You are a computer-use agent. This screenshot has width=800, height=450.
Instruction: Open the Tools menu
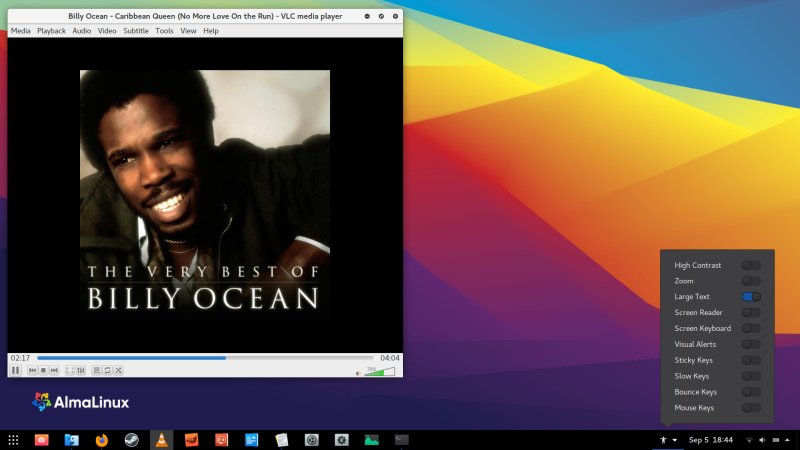click(x=164, y=31)
